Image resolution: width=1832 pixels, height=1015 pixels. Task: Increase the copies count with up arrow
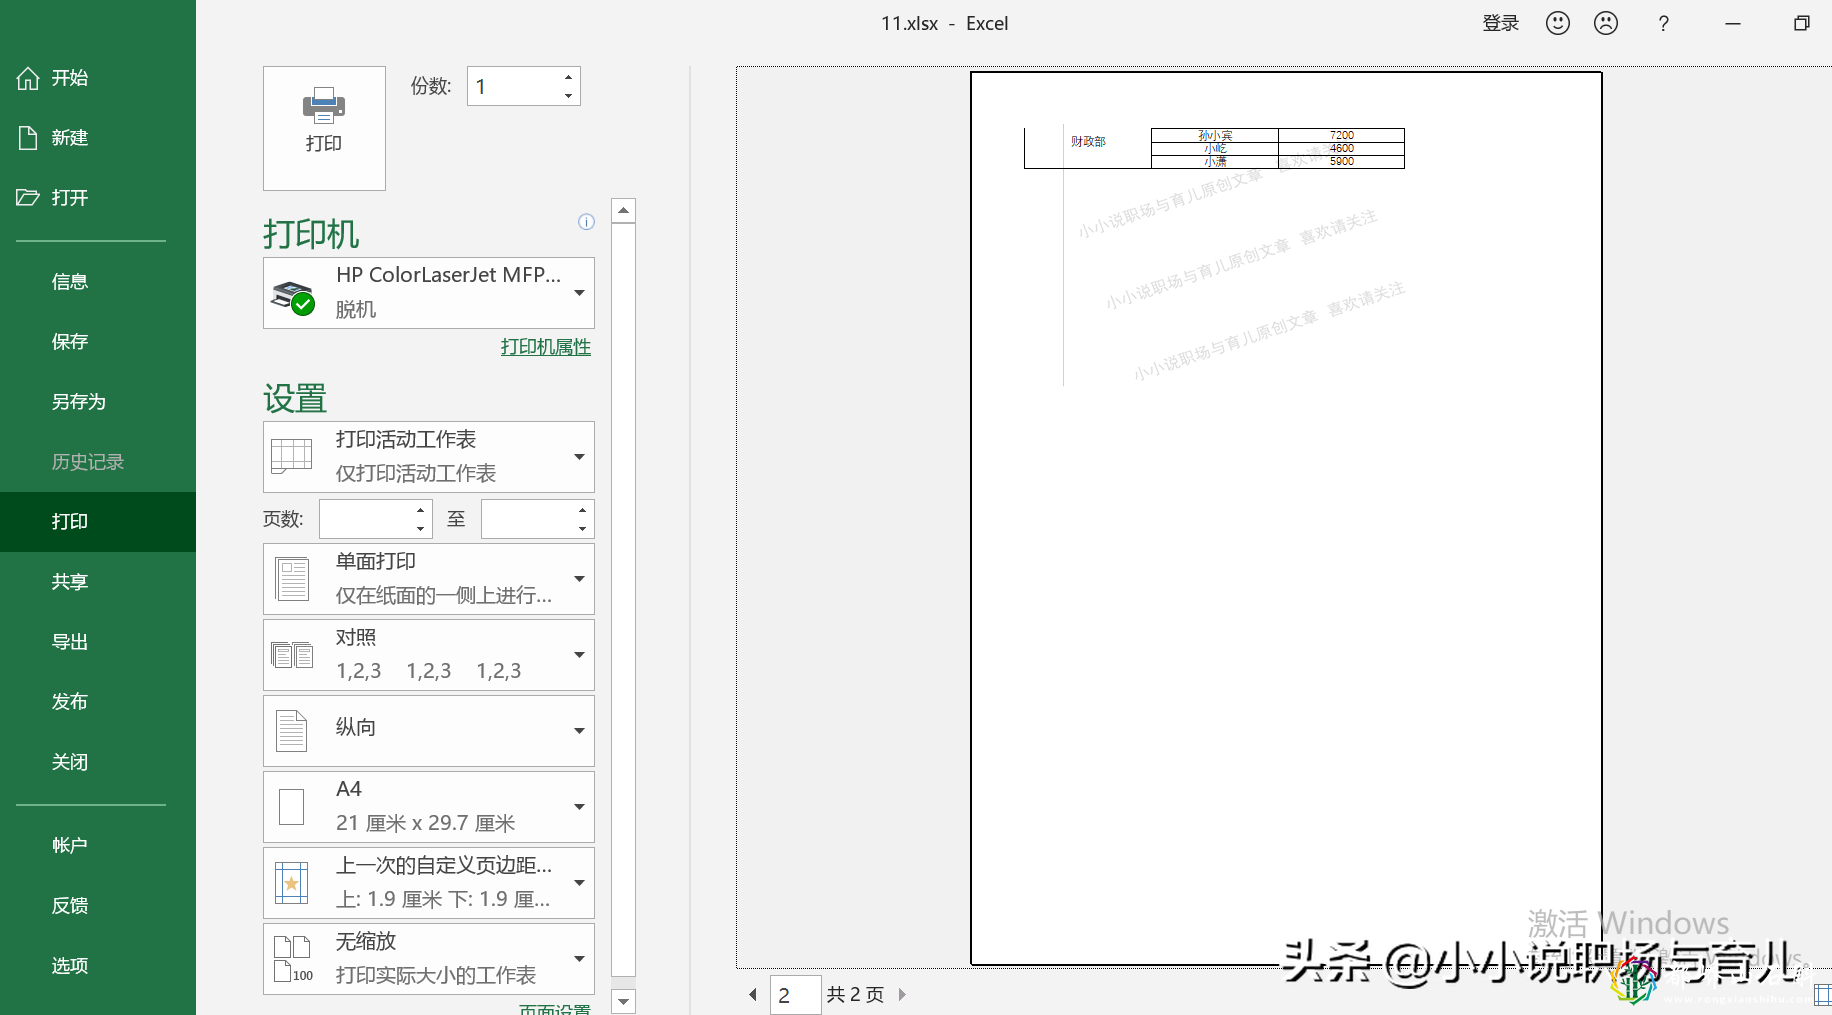[x=568, y=77]
